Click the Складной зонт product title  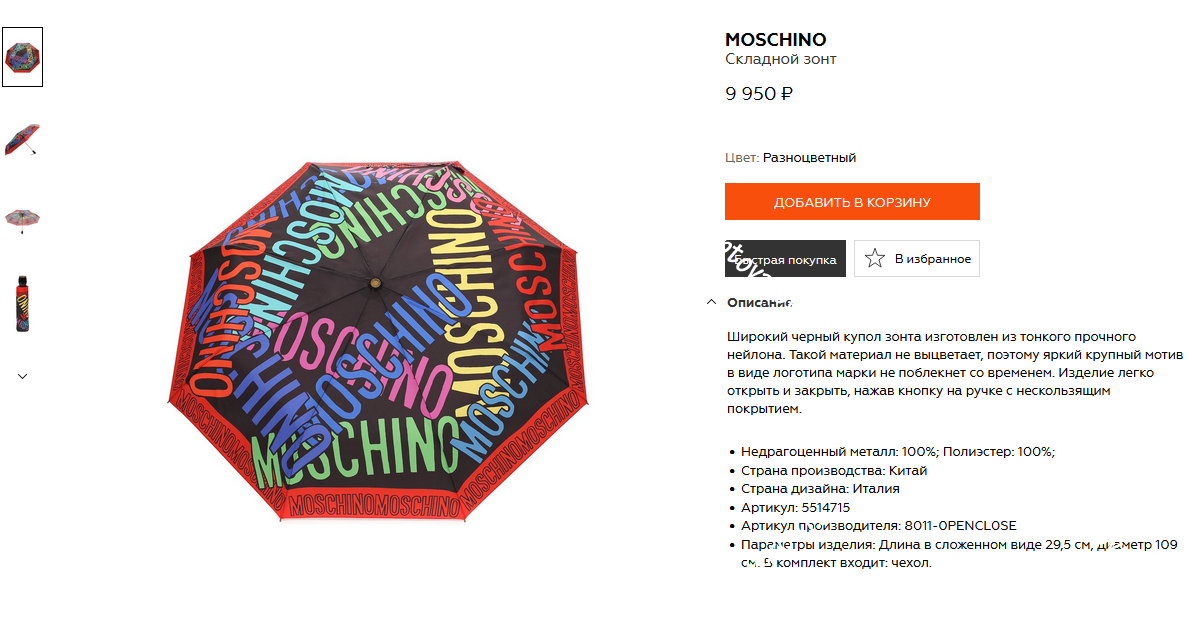coord(780,59)
